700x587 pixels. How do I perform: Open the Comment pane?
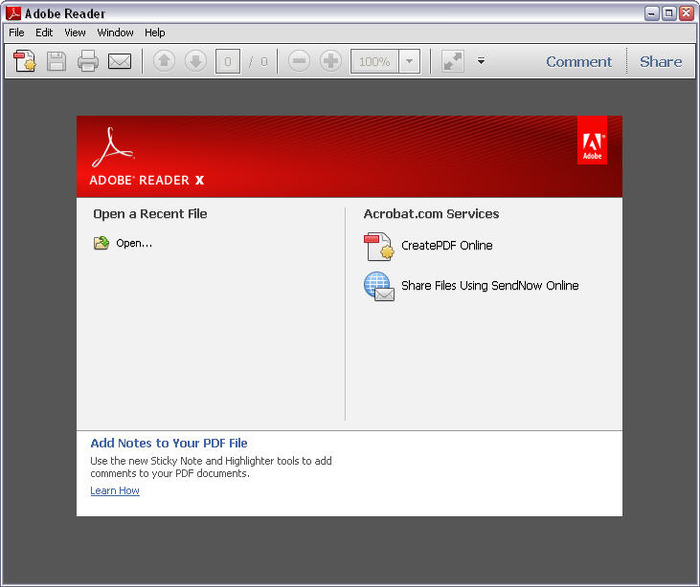click(x=579, y=62)
